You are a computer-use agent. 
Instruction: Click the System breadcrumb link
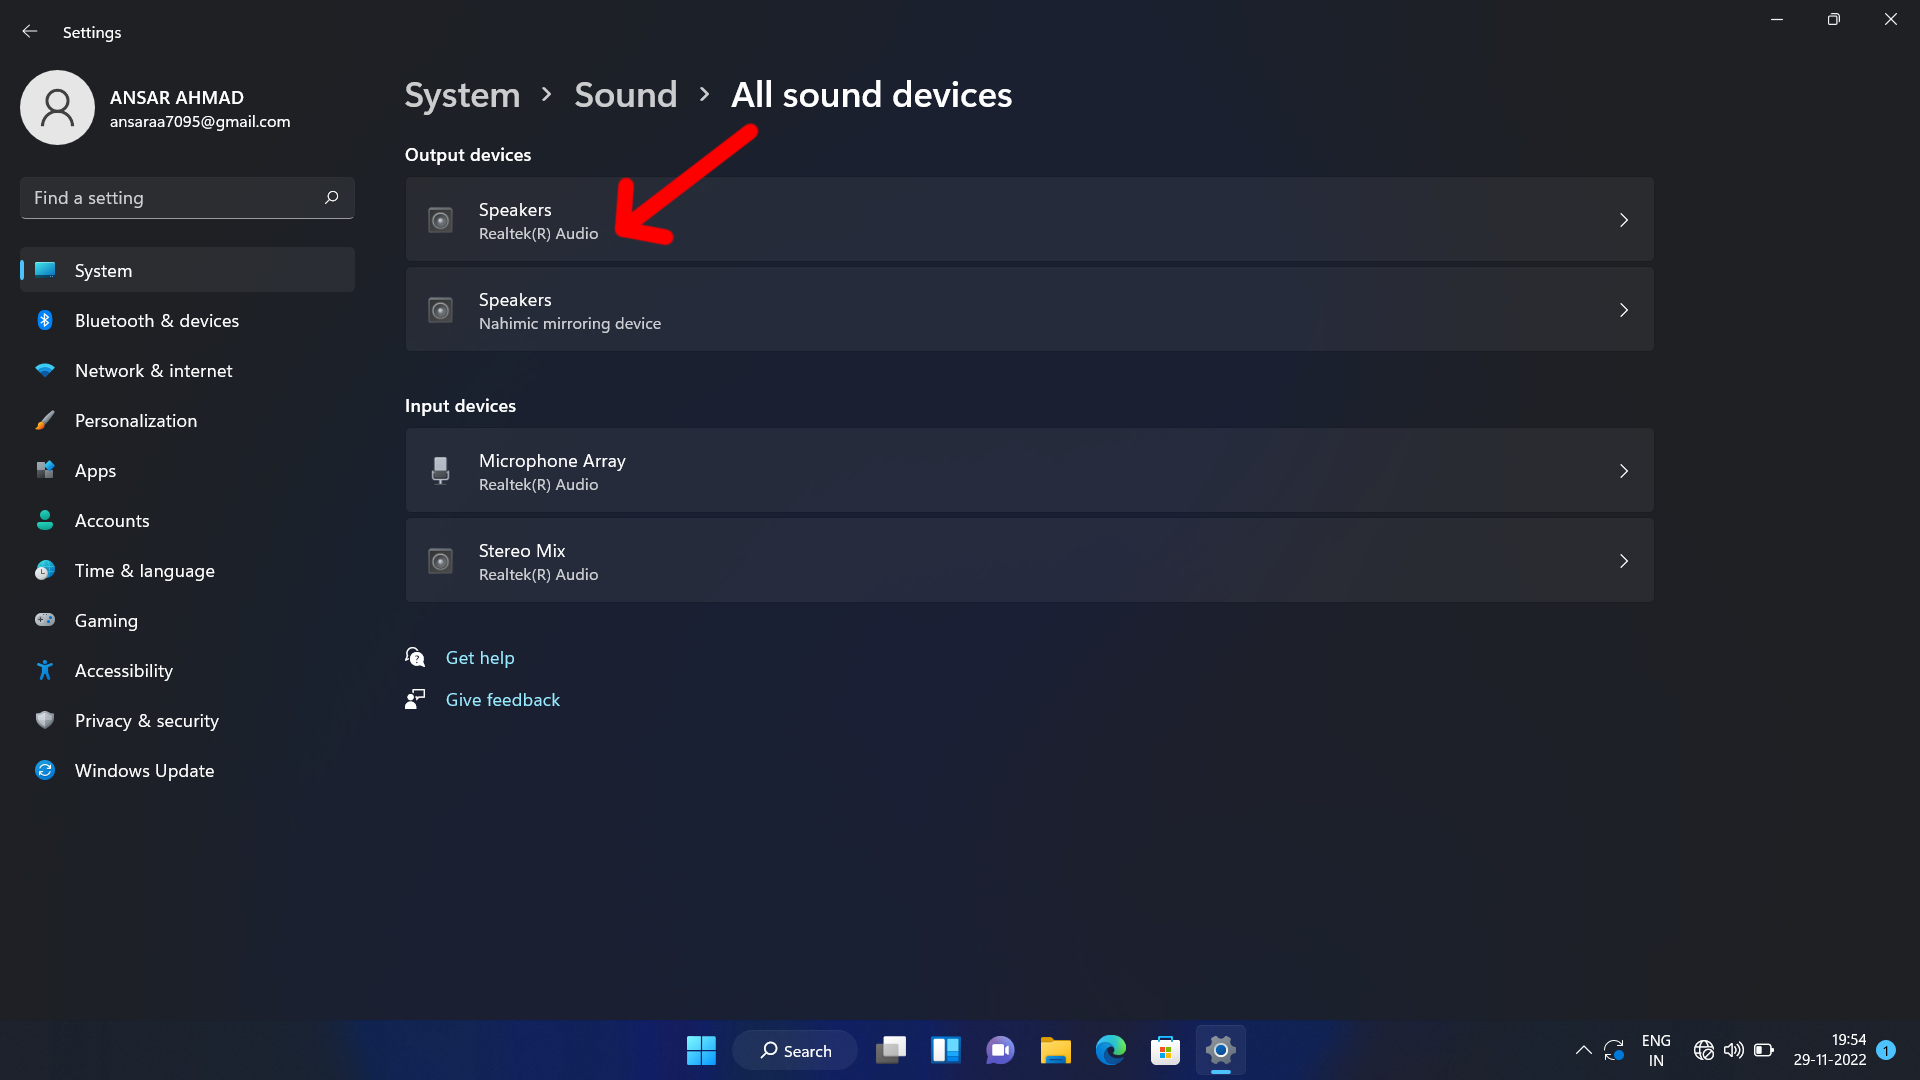(x=462, y=95)
